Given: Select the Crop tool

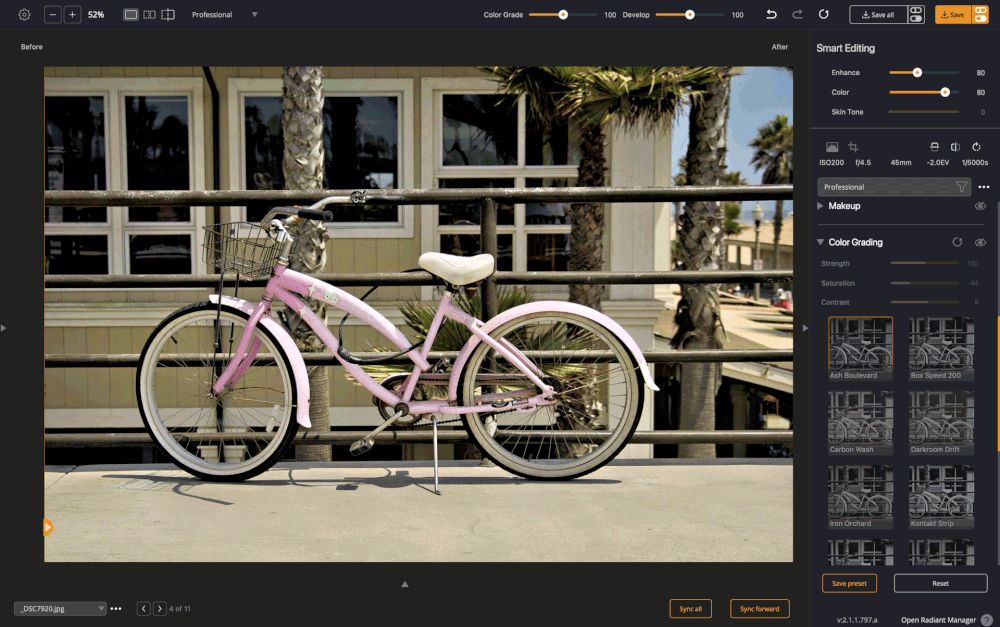Looking at the screenshot, I should [x=853, y=147].
